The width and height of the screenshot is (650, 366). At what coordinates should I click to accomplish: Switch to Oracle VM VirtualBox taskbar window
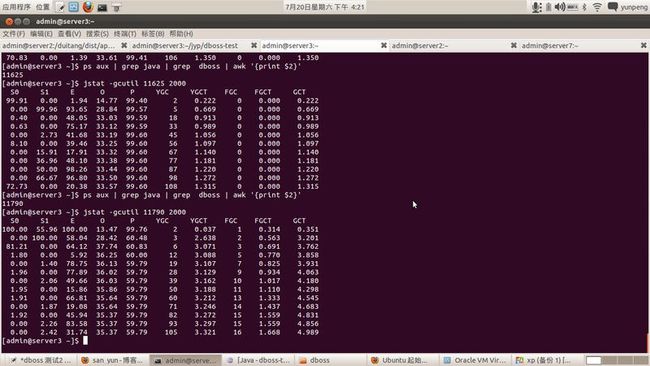coord(475,360)
